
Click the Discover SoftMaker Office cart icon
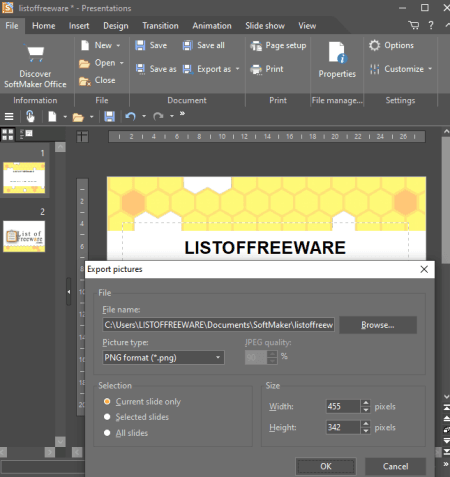(x=35, y=54)
